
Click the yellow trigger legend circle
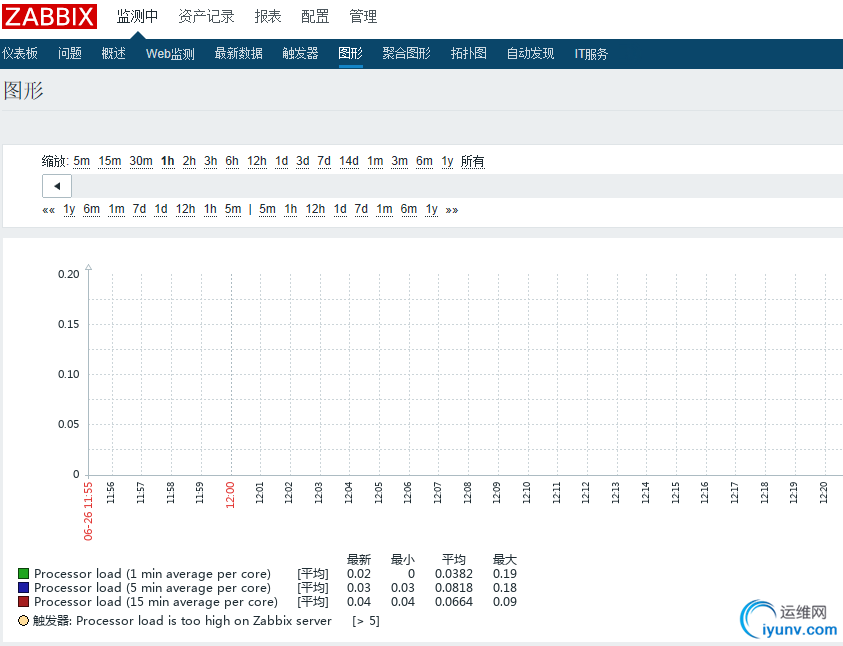click(x=24, y=621)
